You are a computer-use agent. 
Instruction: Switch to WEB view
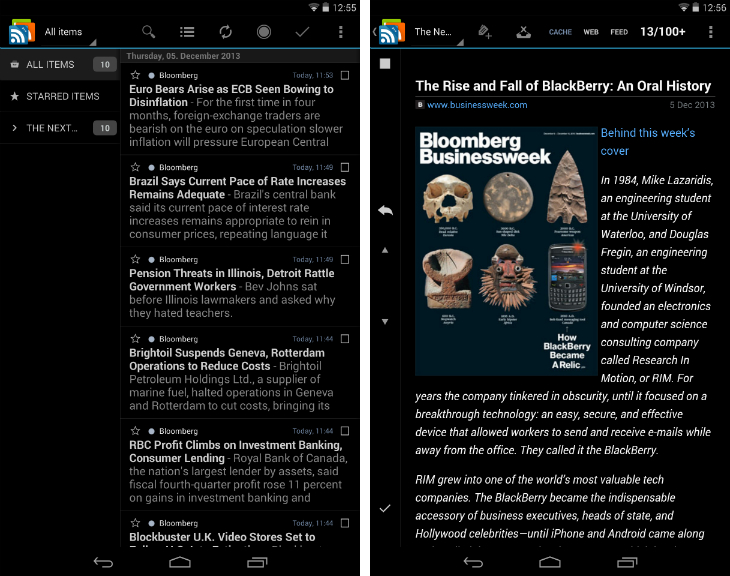click(x=591, y=32)
